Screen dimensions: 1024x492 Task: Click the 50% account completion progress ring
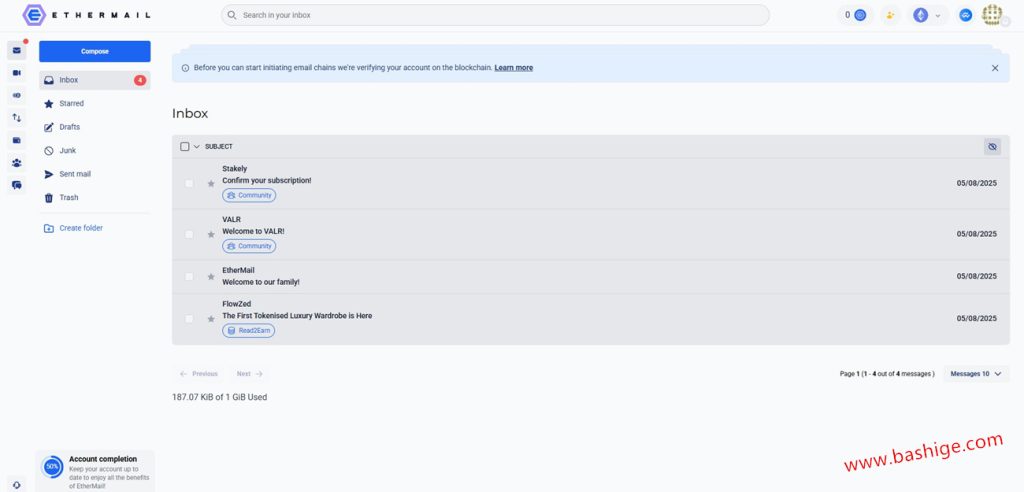coord(52,467)
